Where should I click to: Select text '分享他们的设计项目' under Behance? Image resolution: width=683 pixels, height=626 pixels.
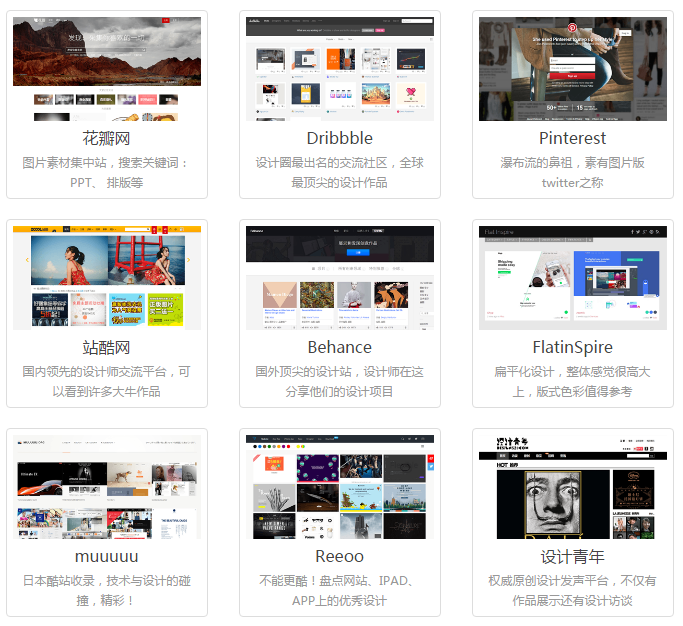340,392
